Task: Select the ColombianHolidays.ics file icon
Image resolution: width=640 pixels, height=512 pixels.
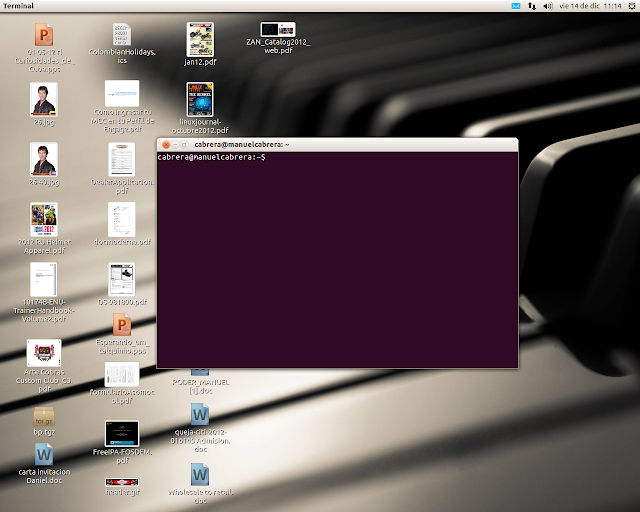Action: click(x=122, y=34)
